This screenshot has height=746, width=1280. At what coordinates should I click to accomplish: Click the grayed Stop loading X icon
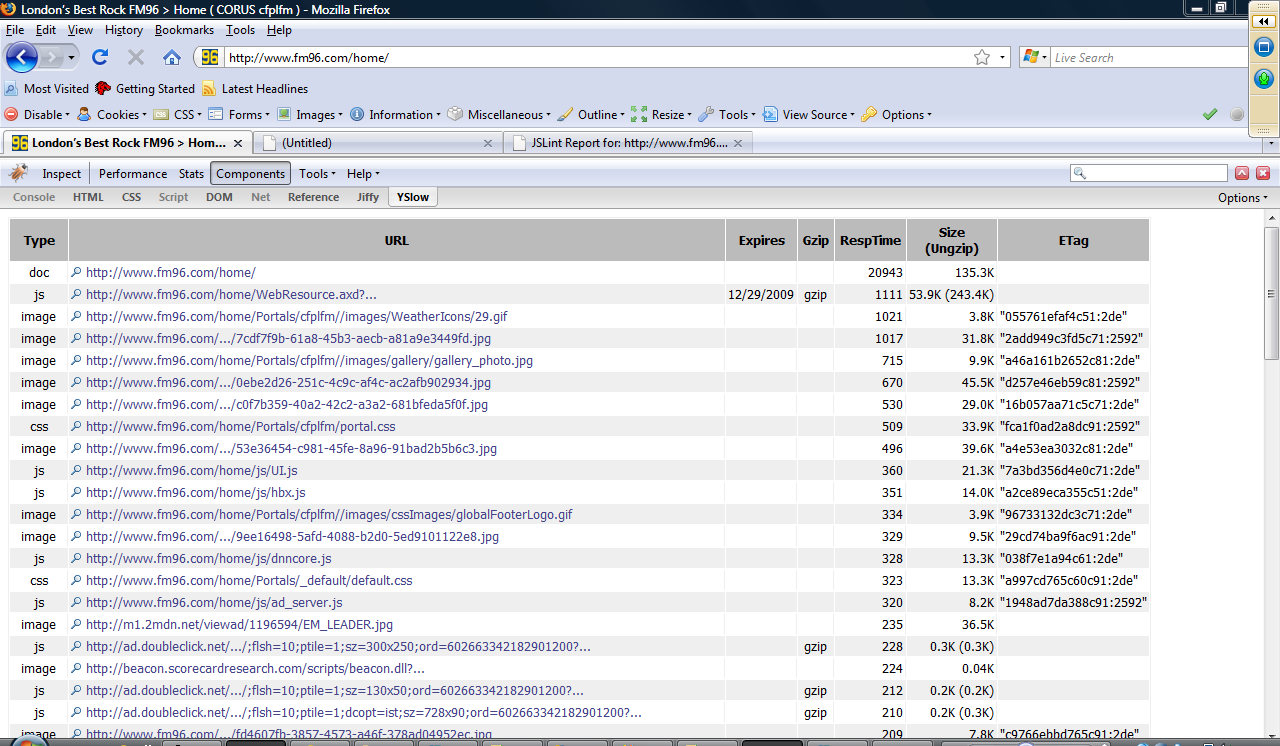(136, 58)
